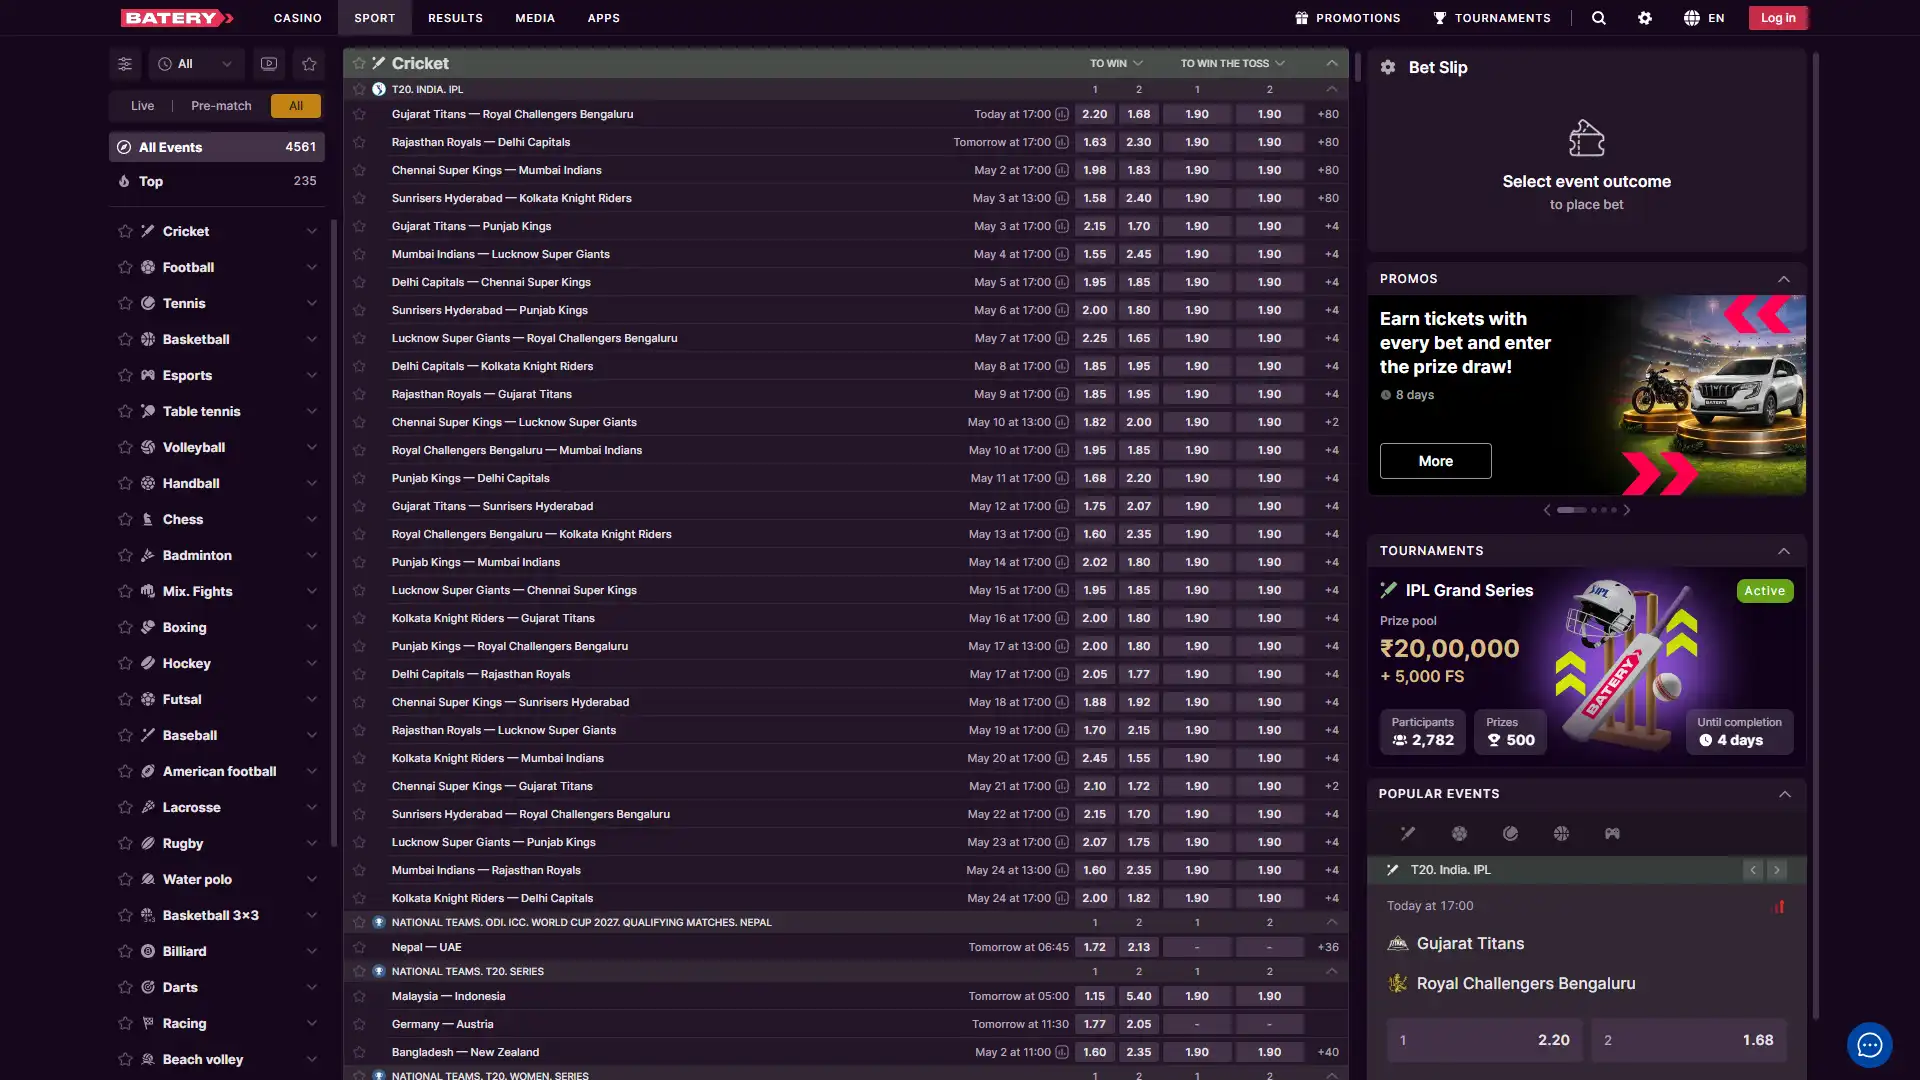Select cricket icon in Popular Events
The width and height of the screenshot is (1920, 1080).
point(1408,833)
